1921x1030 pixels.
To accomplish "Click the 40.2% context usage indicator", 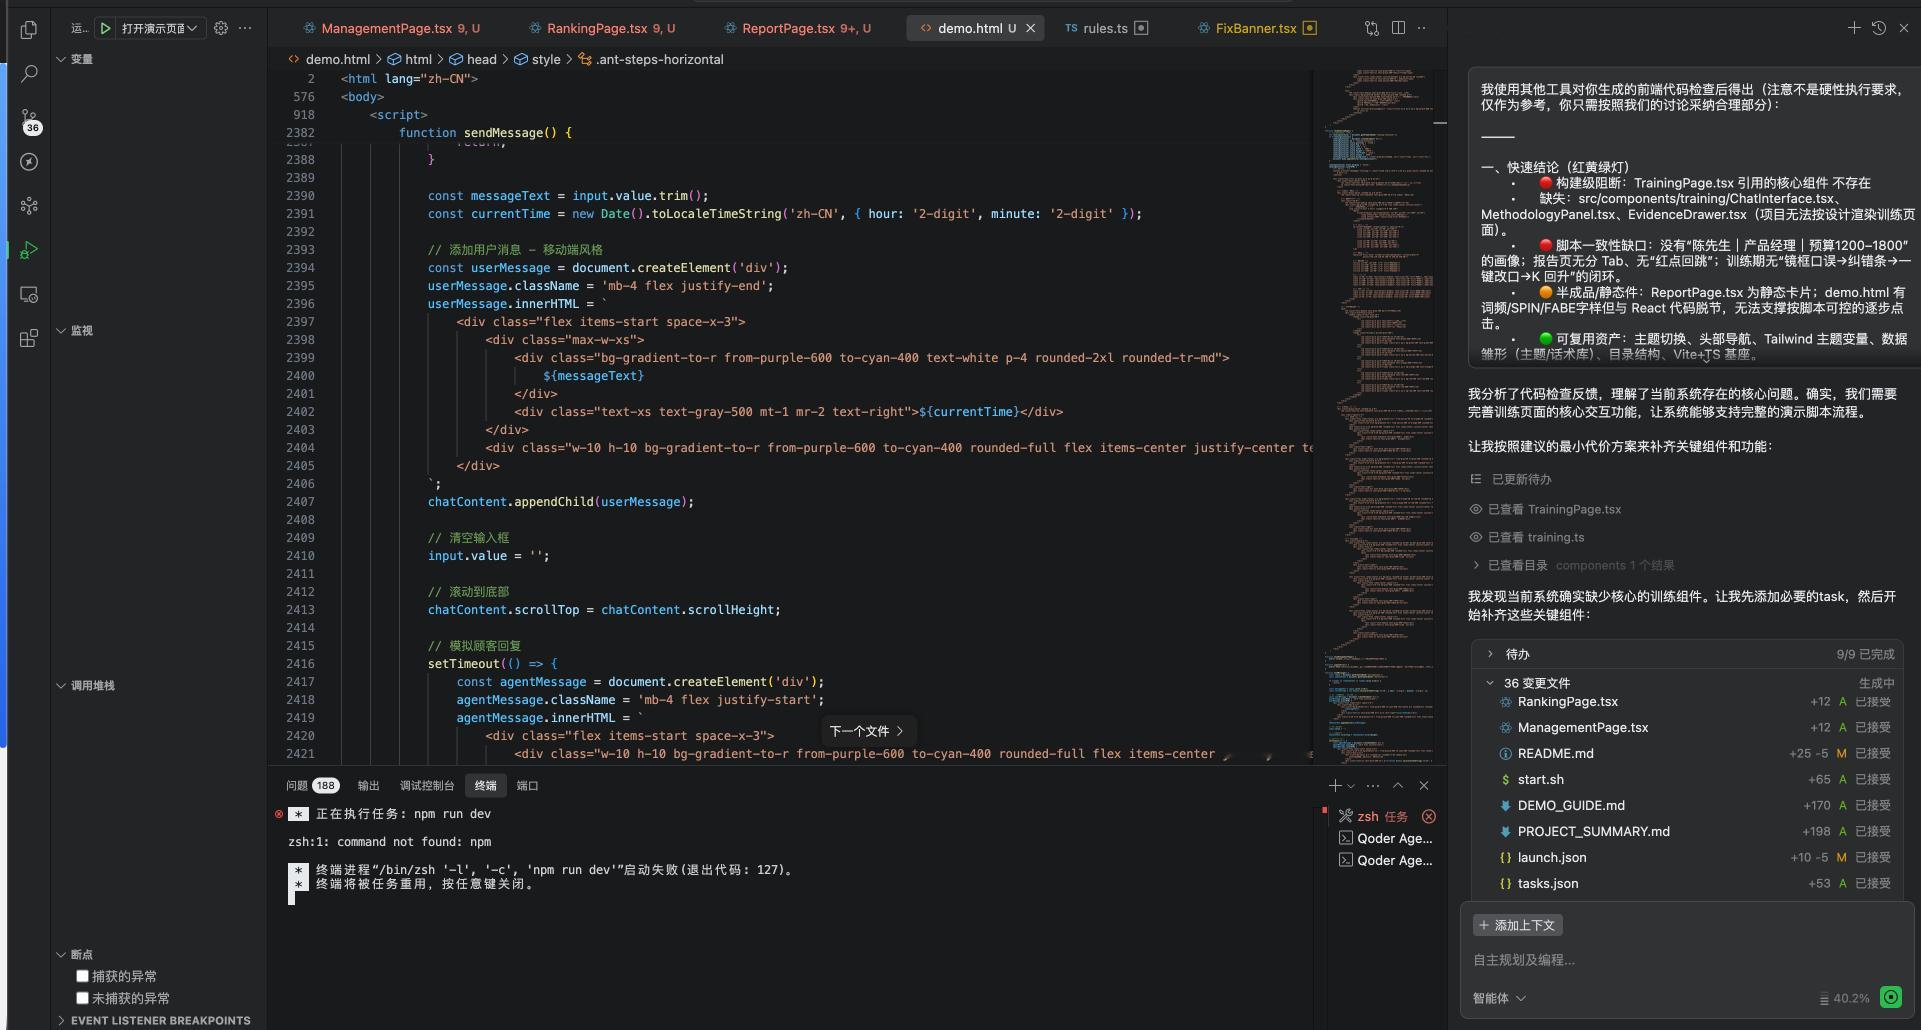I will click(x=1844, y=998).
